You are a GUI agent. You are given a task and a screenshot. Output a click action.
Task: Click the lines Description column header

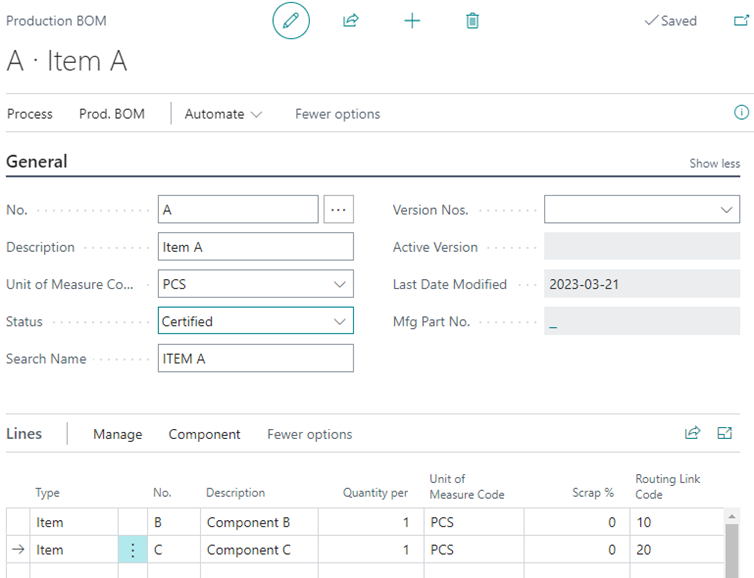236,493
